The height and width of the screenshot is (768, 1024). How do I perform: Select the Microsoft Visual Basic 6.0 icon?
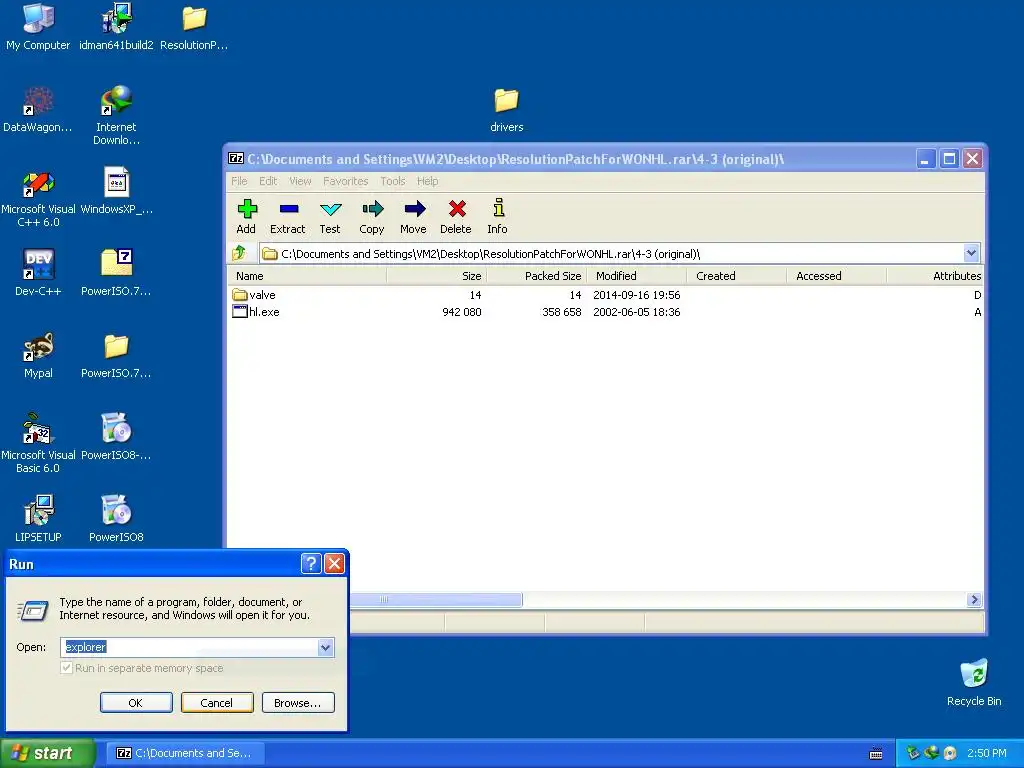pyautogui.click(x=38, y=443)
